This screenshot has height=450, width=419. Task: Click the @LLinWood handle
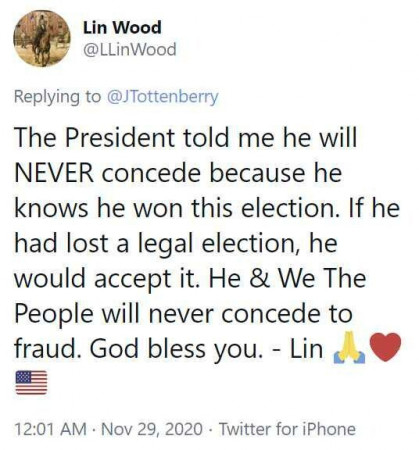tap(129, 50)
